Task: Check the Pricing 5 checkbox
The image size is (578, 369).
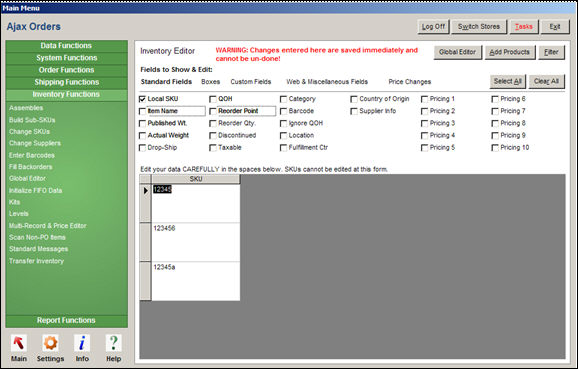Action: (425, 148)
